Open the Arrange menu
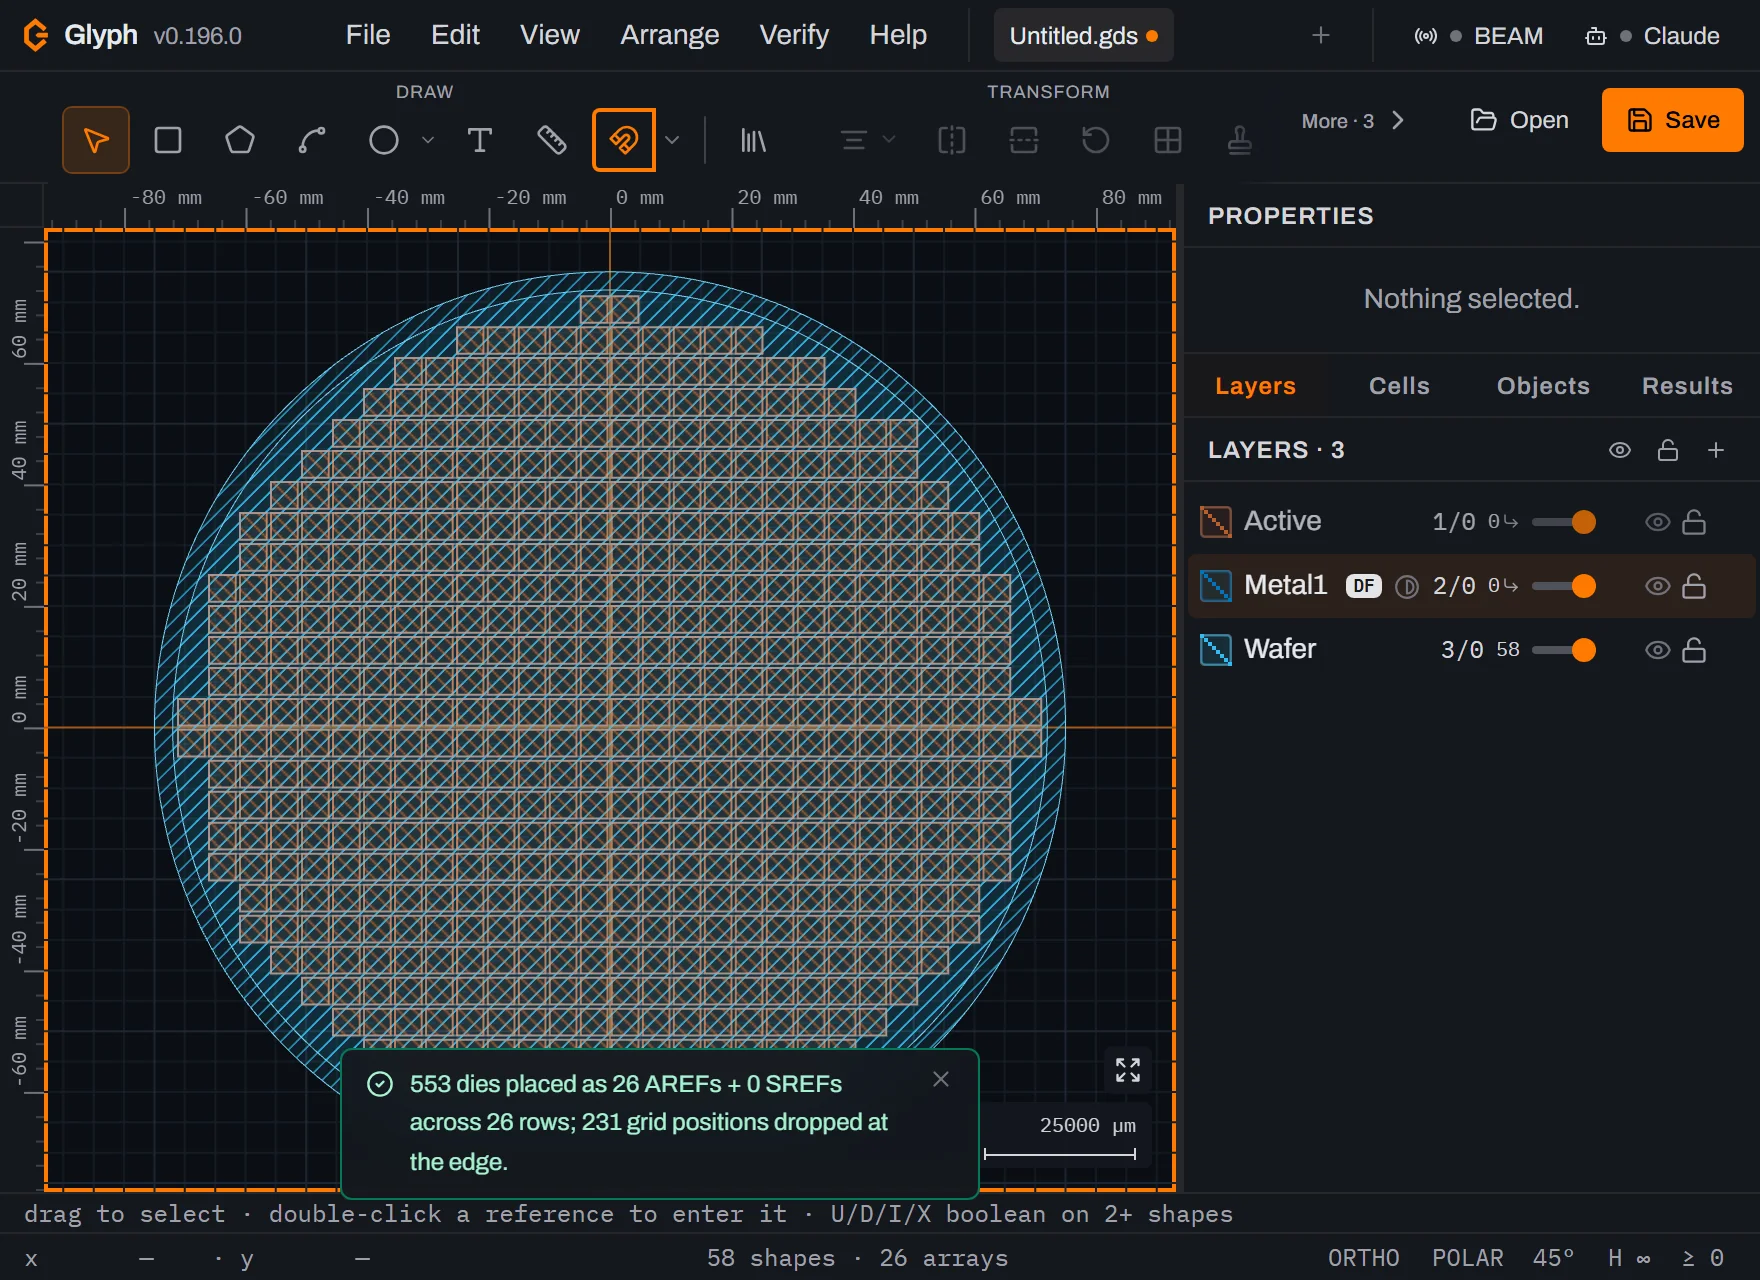 click(x=670, y=35)
